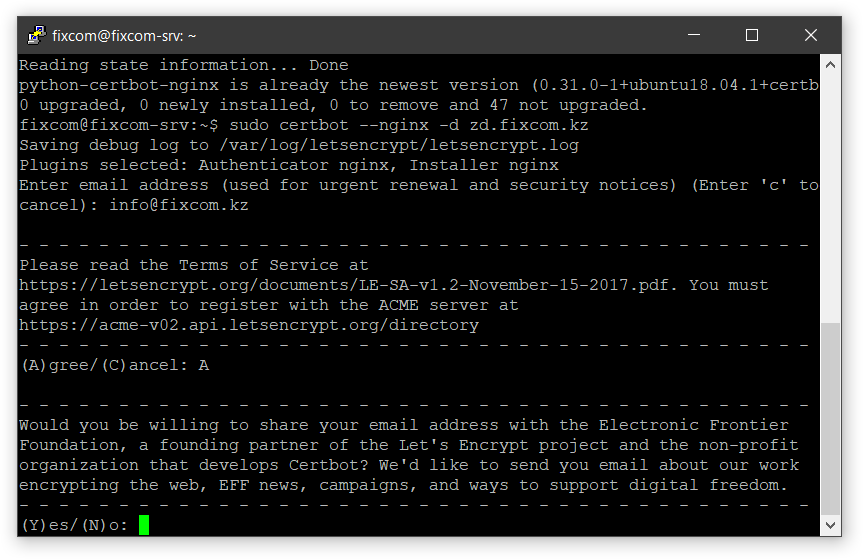Screen dimensions: 863x559
Task: Click the zd.fixcom.kz domain in command
Action: [x=529, y=125]
